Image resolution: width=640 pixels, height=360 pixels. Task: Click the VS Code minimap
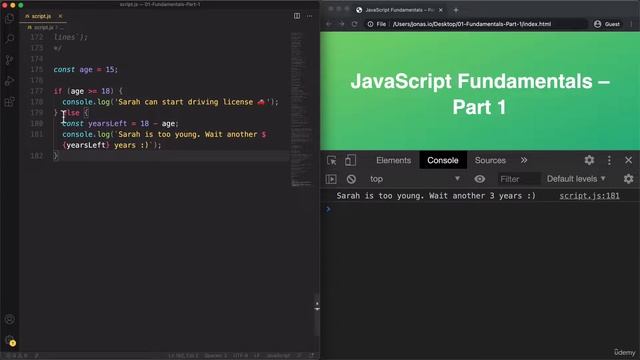[x=302, y=109]
